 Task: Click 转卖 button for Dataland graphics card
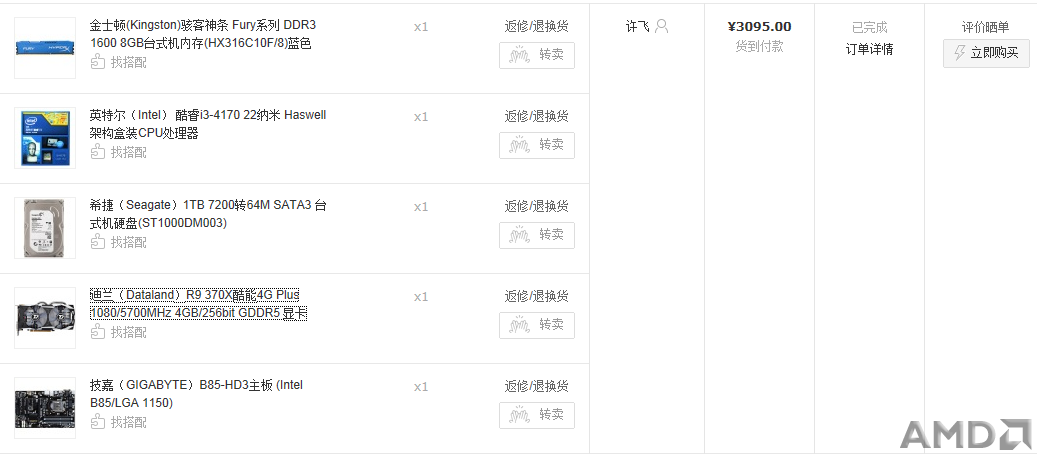[x=537, y=325]
